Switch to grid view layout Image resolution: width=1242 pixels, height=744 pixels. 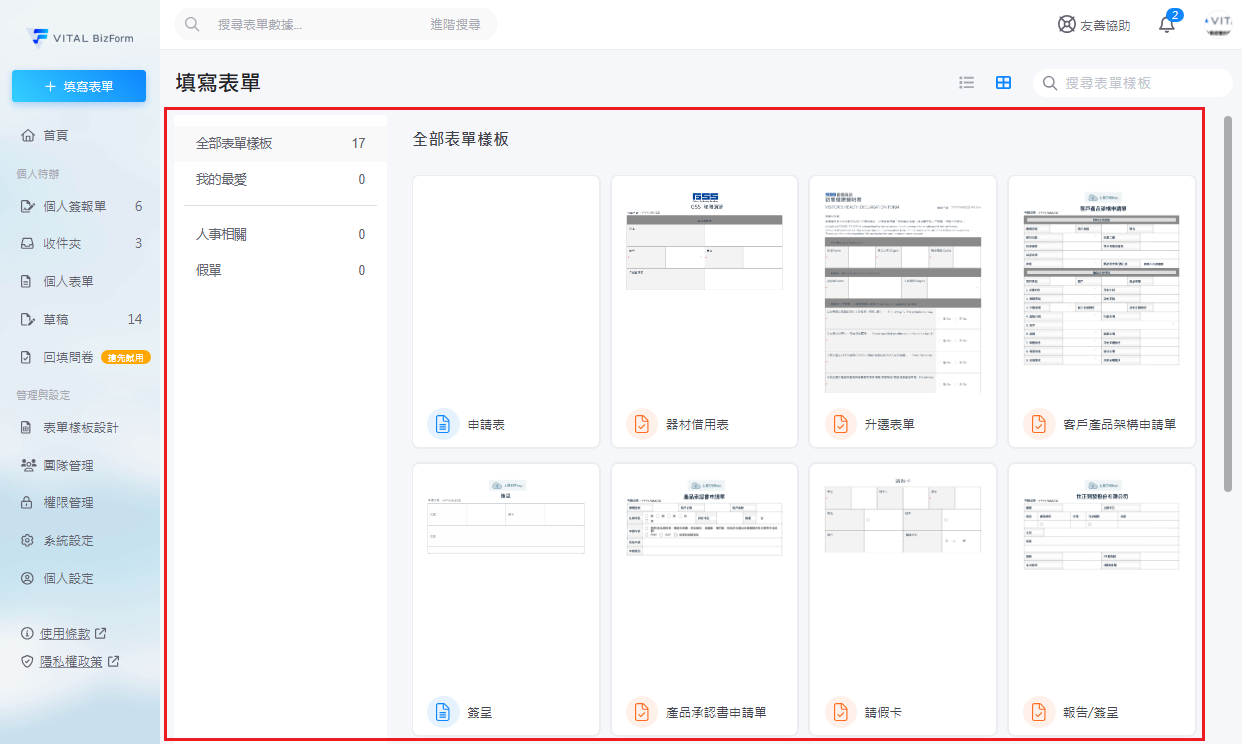coord(1003,83)
